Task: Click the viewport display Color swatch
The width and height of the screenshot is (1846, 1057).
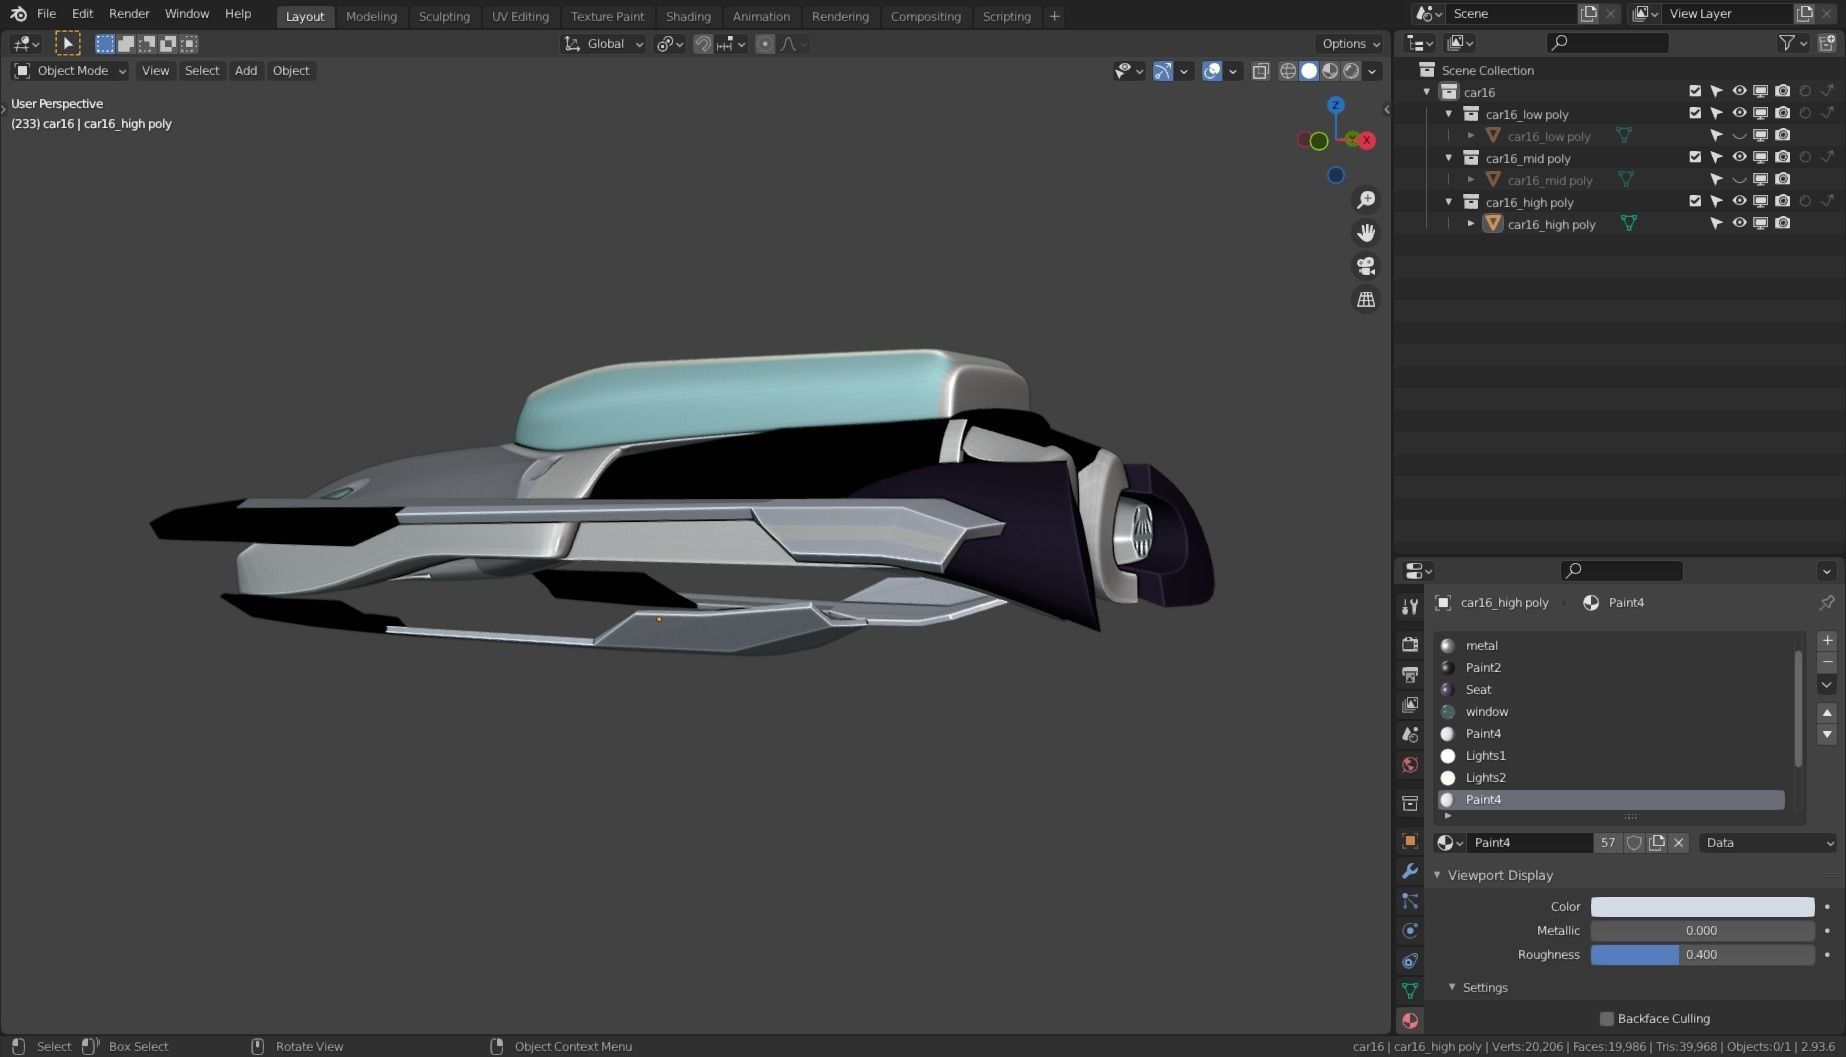Action: tap(1702, 907)
